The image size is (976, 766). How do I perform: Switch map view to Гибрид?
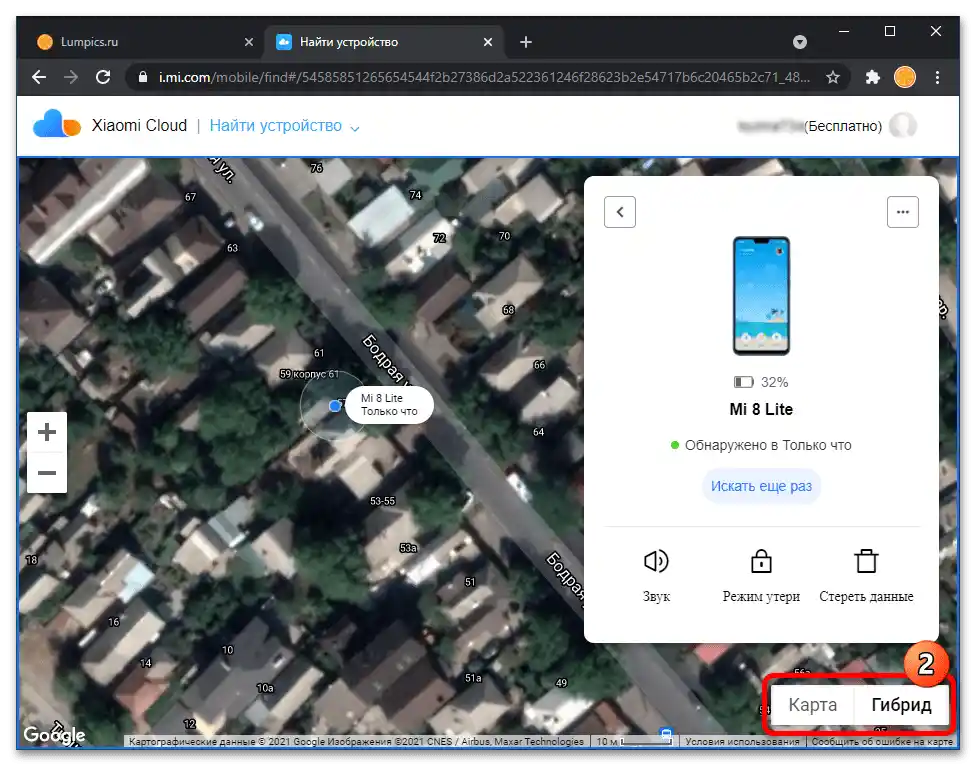(901, 704)
